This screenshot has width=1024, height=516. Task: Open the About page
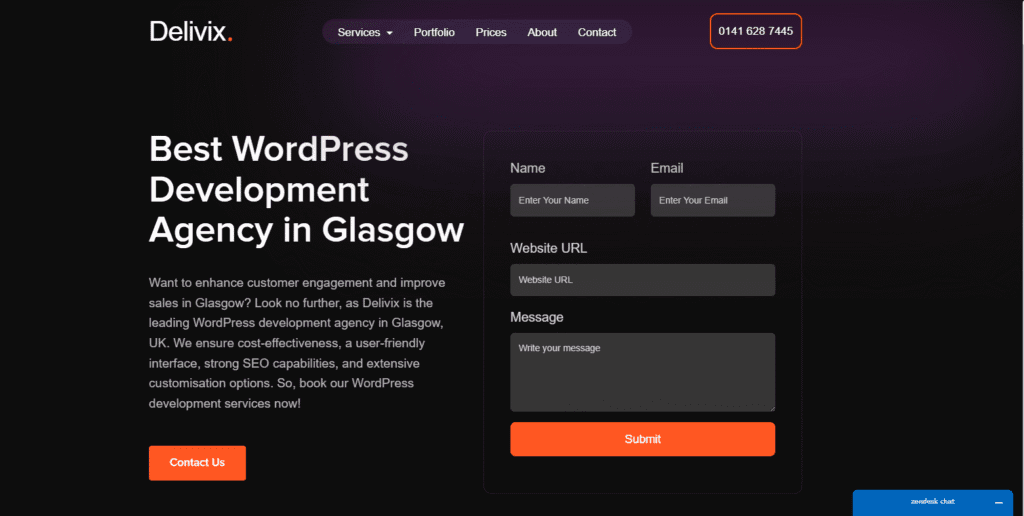542,32
